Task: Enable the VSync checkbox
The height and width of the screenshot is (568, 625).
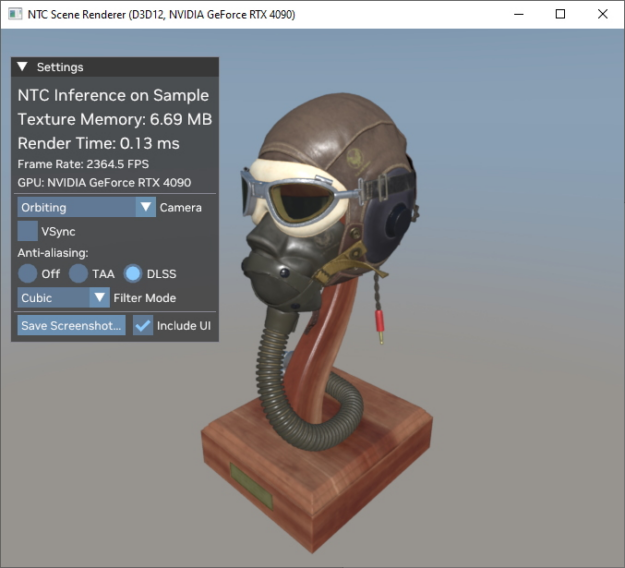Action: point(28,231)
